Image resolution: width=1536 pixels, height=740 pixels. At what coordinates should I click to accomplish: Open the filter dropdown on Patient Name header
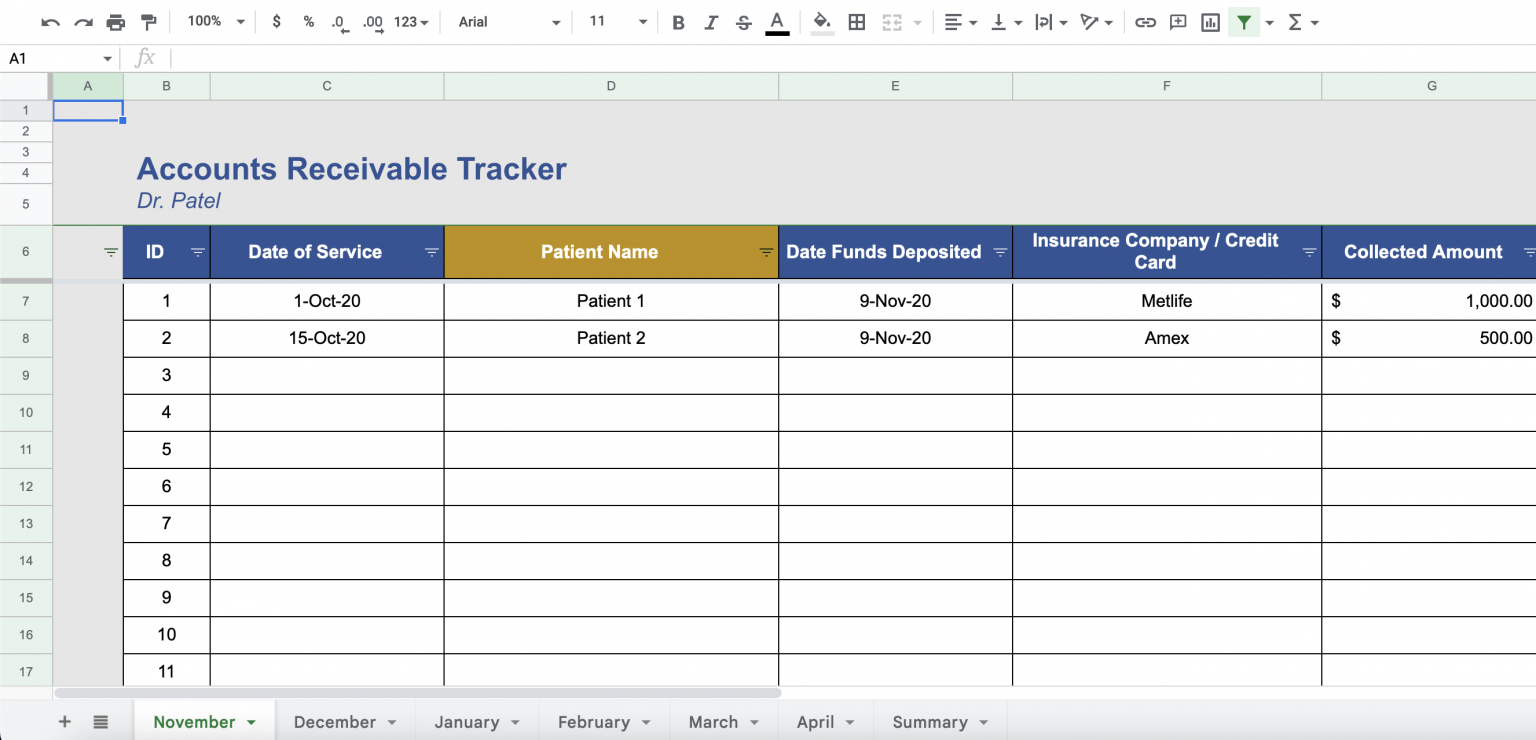pyautogui.click(x=764, y=252)
